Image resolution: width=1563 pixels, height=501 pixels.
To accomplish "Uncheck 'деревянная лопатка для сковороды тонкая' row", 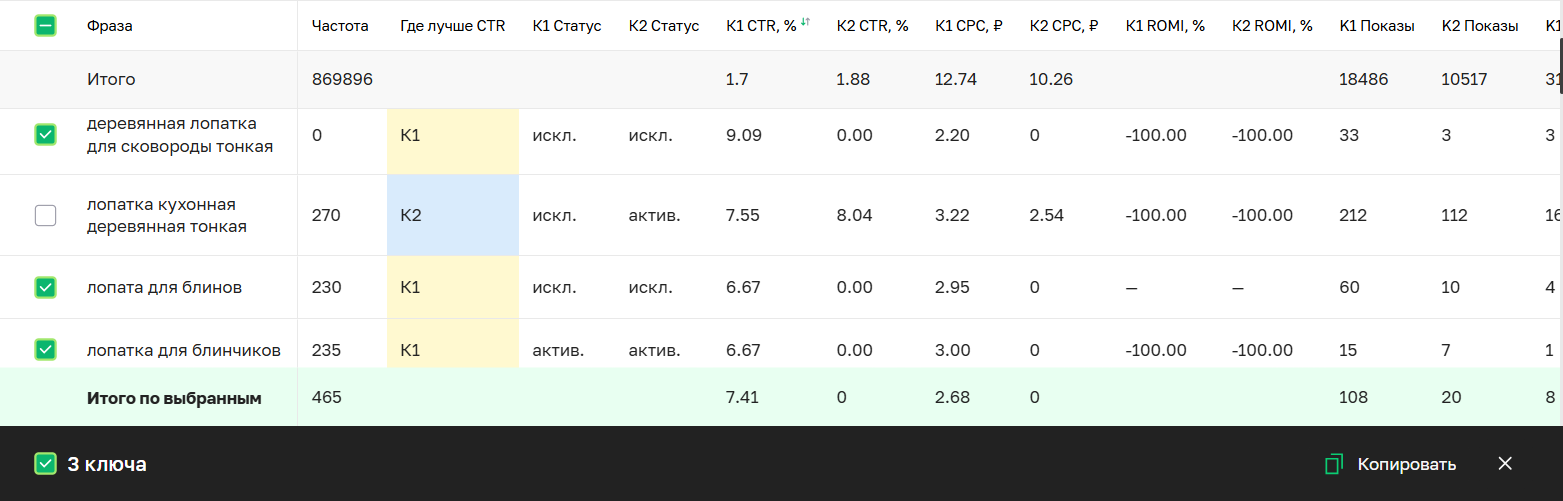I will (45, 134).
